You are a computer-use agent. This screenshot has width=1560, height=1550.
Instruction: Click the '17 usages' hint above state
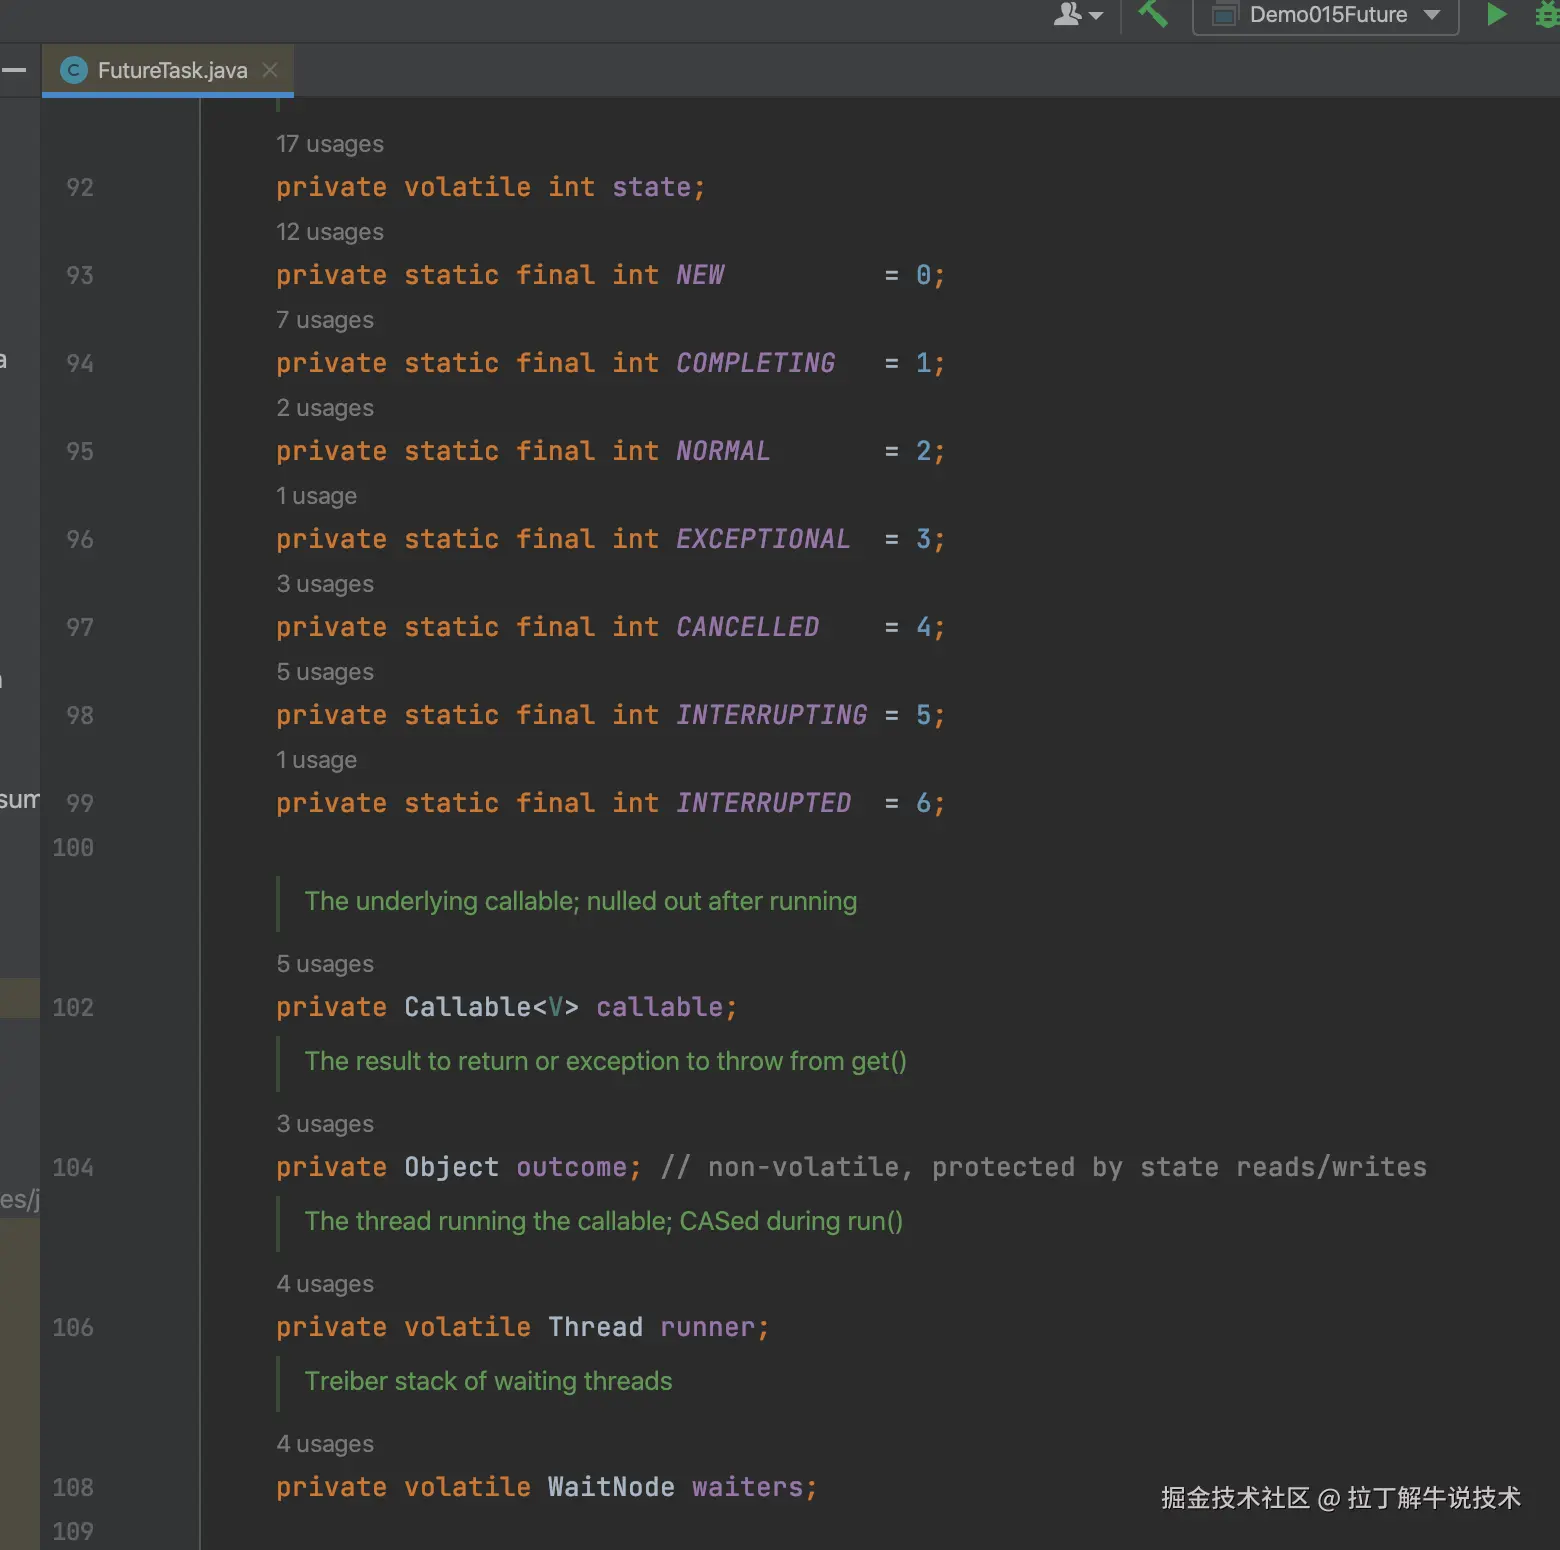[329, 144]
